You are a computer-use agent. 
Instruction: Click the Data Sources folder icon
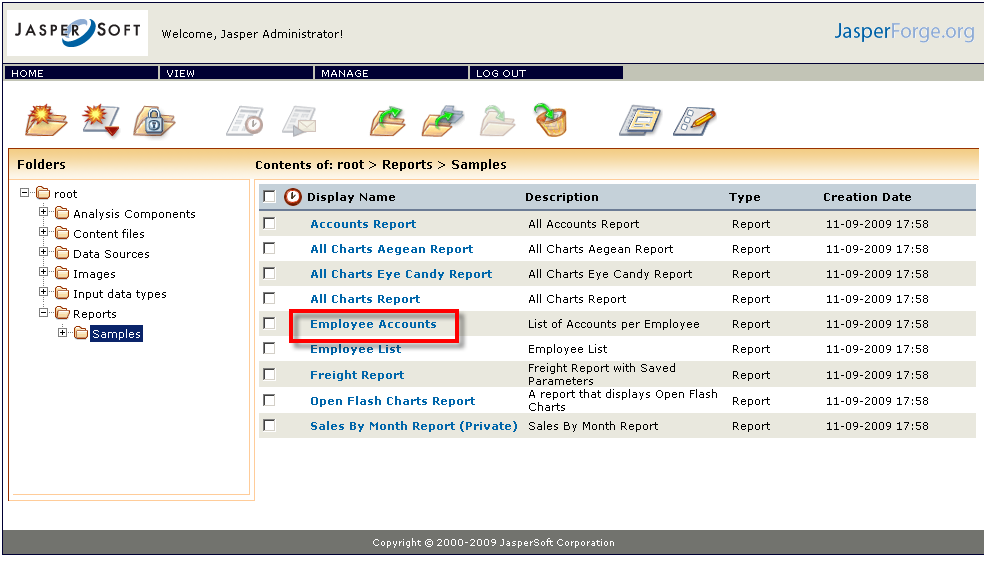(x=62, y=254)
